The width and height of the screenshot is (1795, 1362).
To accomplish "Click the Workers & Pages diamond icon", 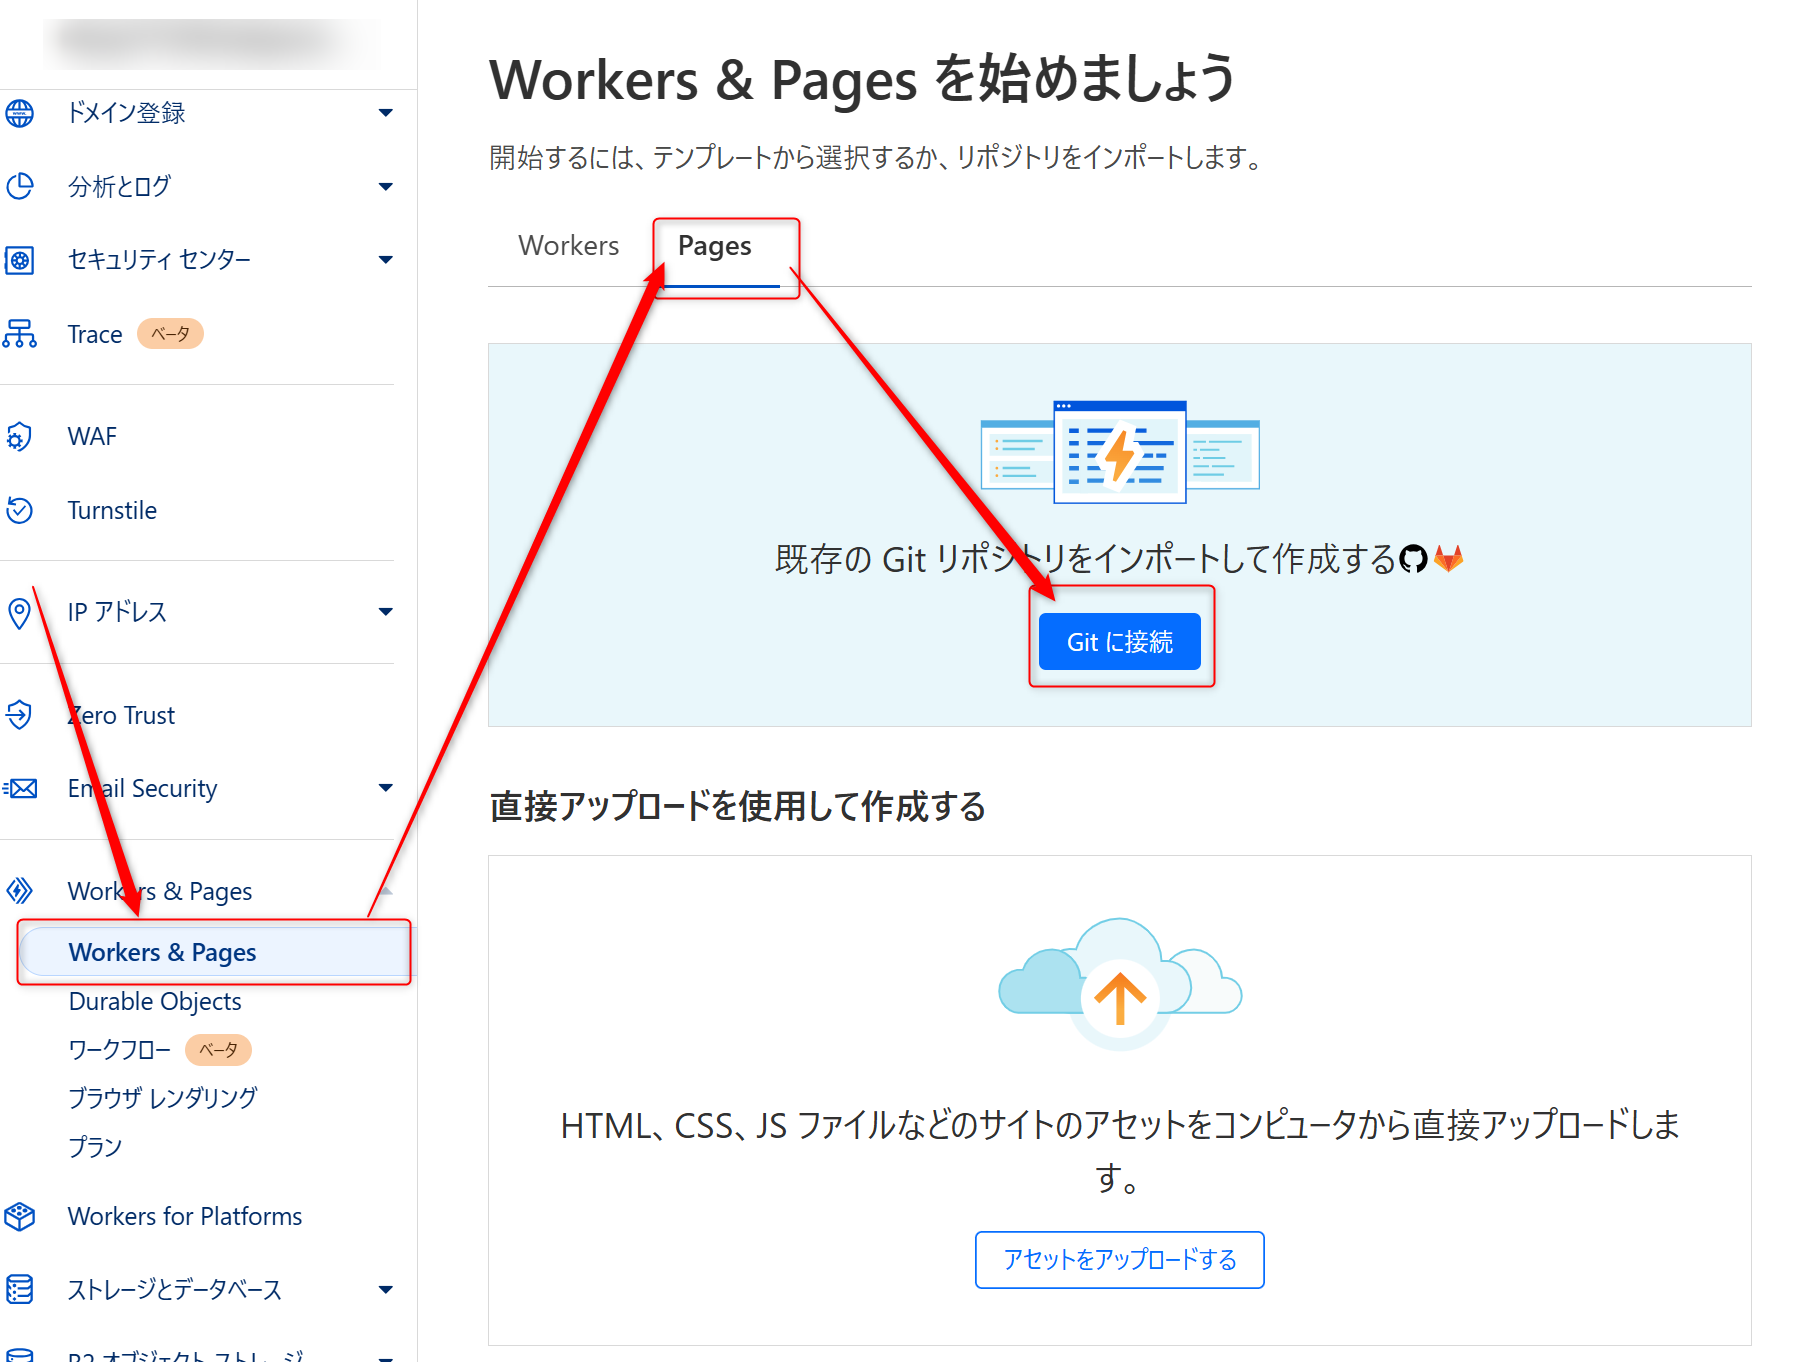I will coord(19,891).
